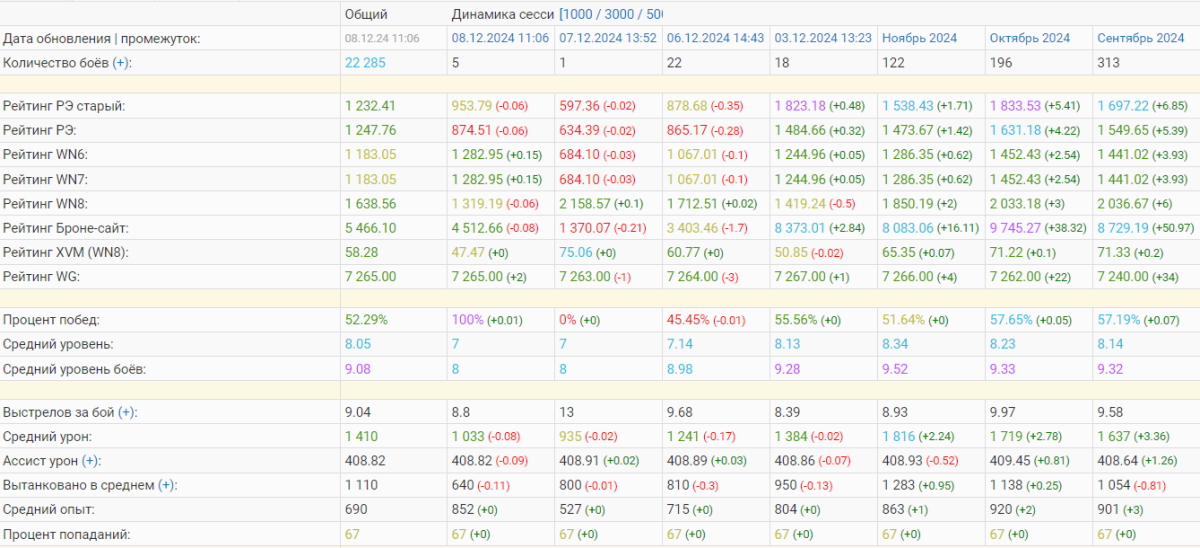Expand the plus next to Выстрелов за бой
1200x548 pixels.
click(x=127, y=412)
